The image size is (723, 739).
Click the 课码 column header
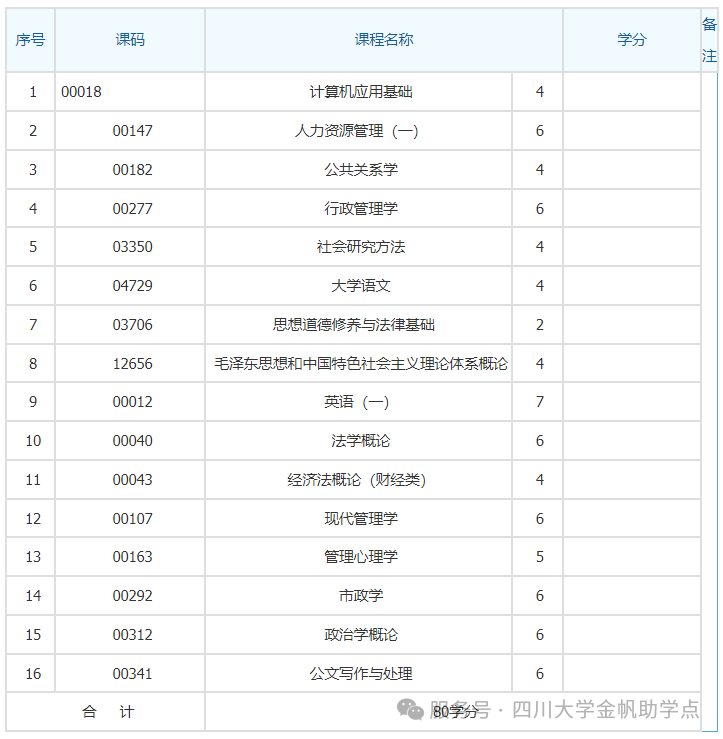(x=130, y=40)
